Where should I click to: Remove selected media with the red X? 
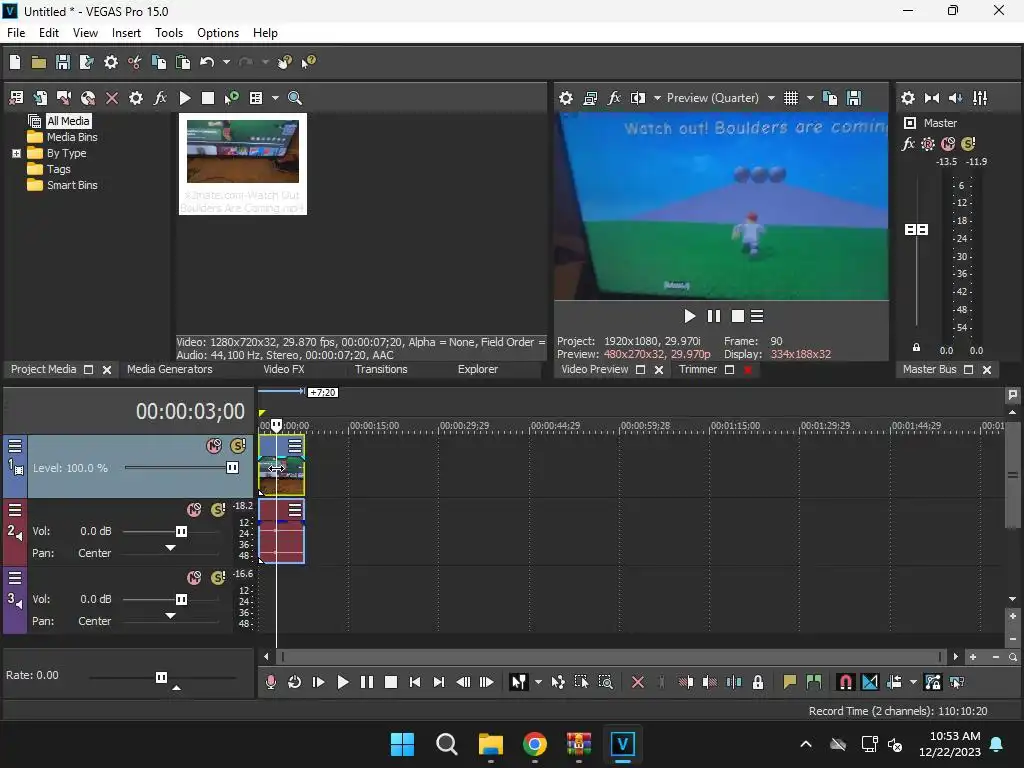tap(112, 98)
